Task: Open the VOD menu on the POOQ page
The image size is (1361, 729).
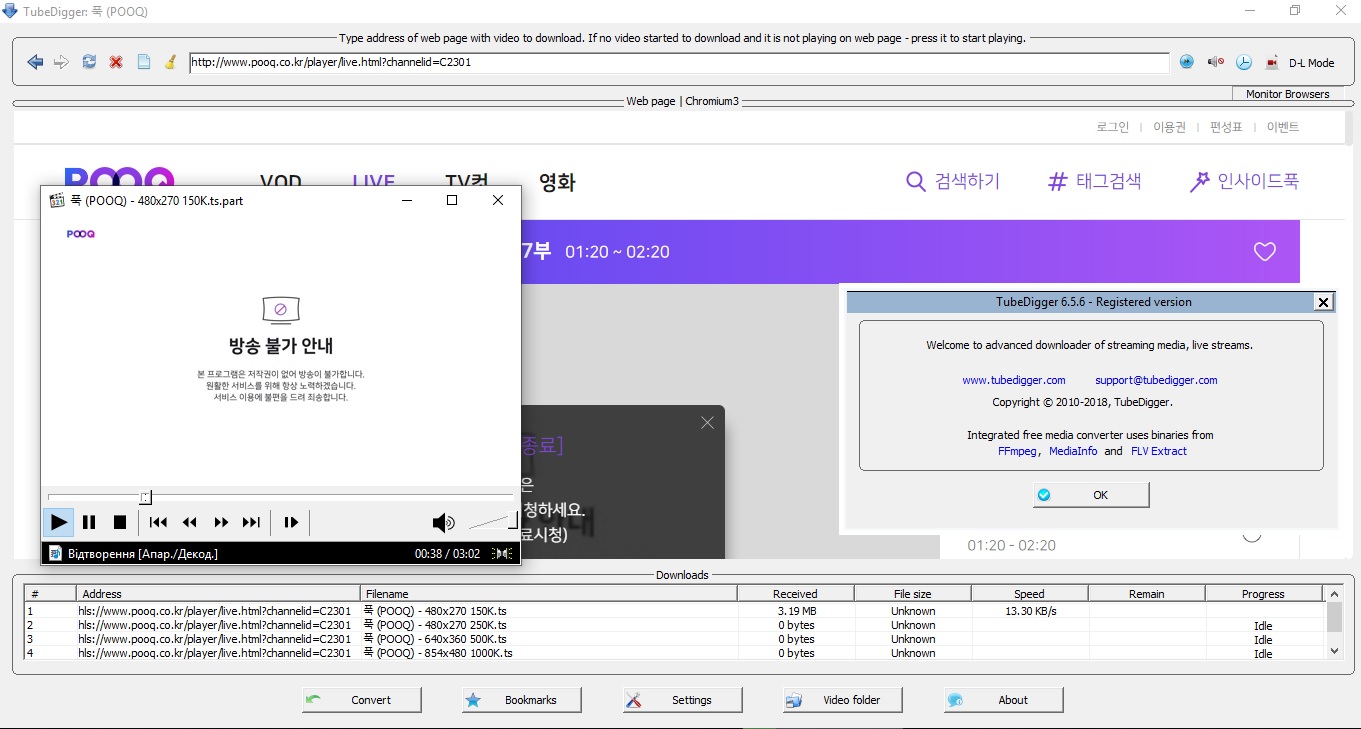Action: [281, 182]
